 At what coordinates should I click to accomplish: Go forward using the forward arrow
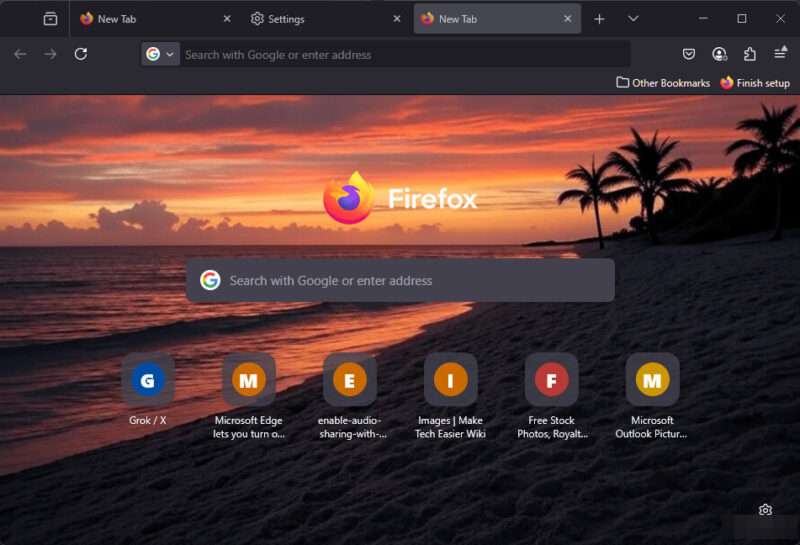pos(50,54)
